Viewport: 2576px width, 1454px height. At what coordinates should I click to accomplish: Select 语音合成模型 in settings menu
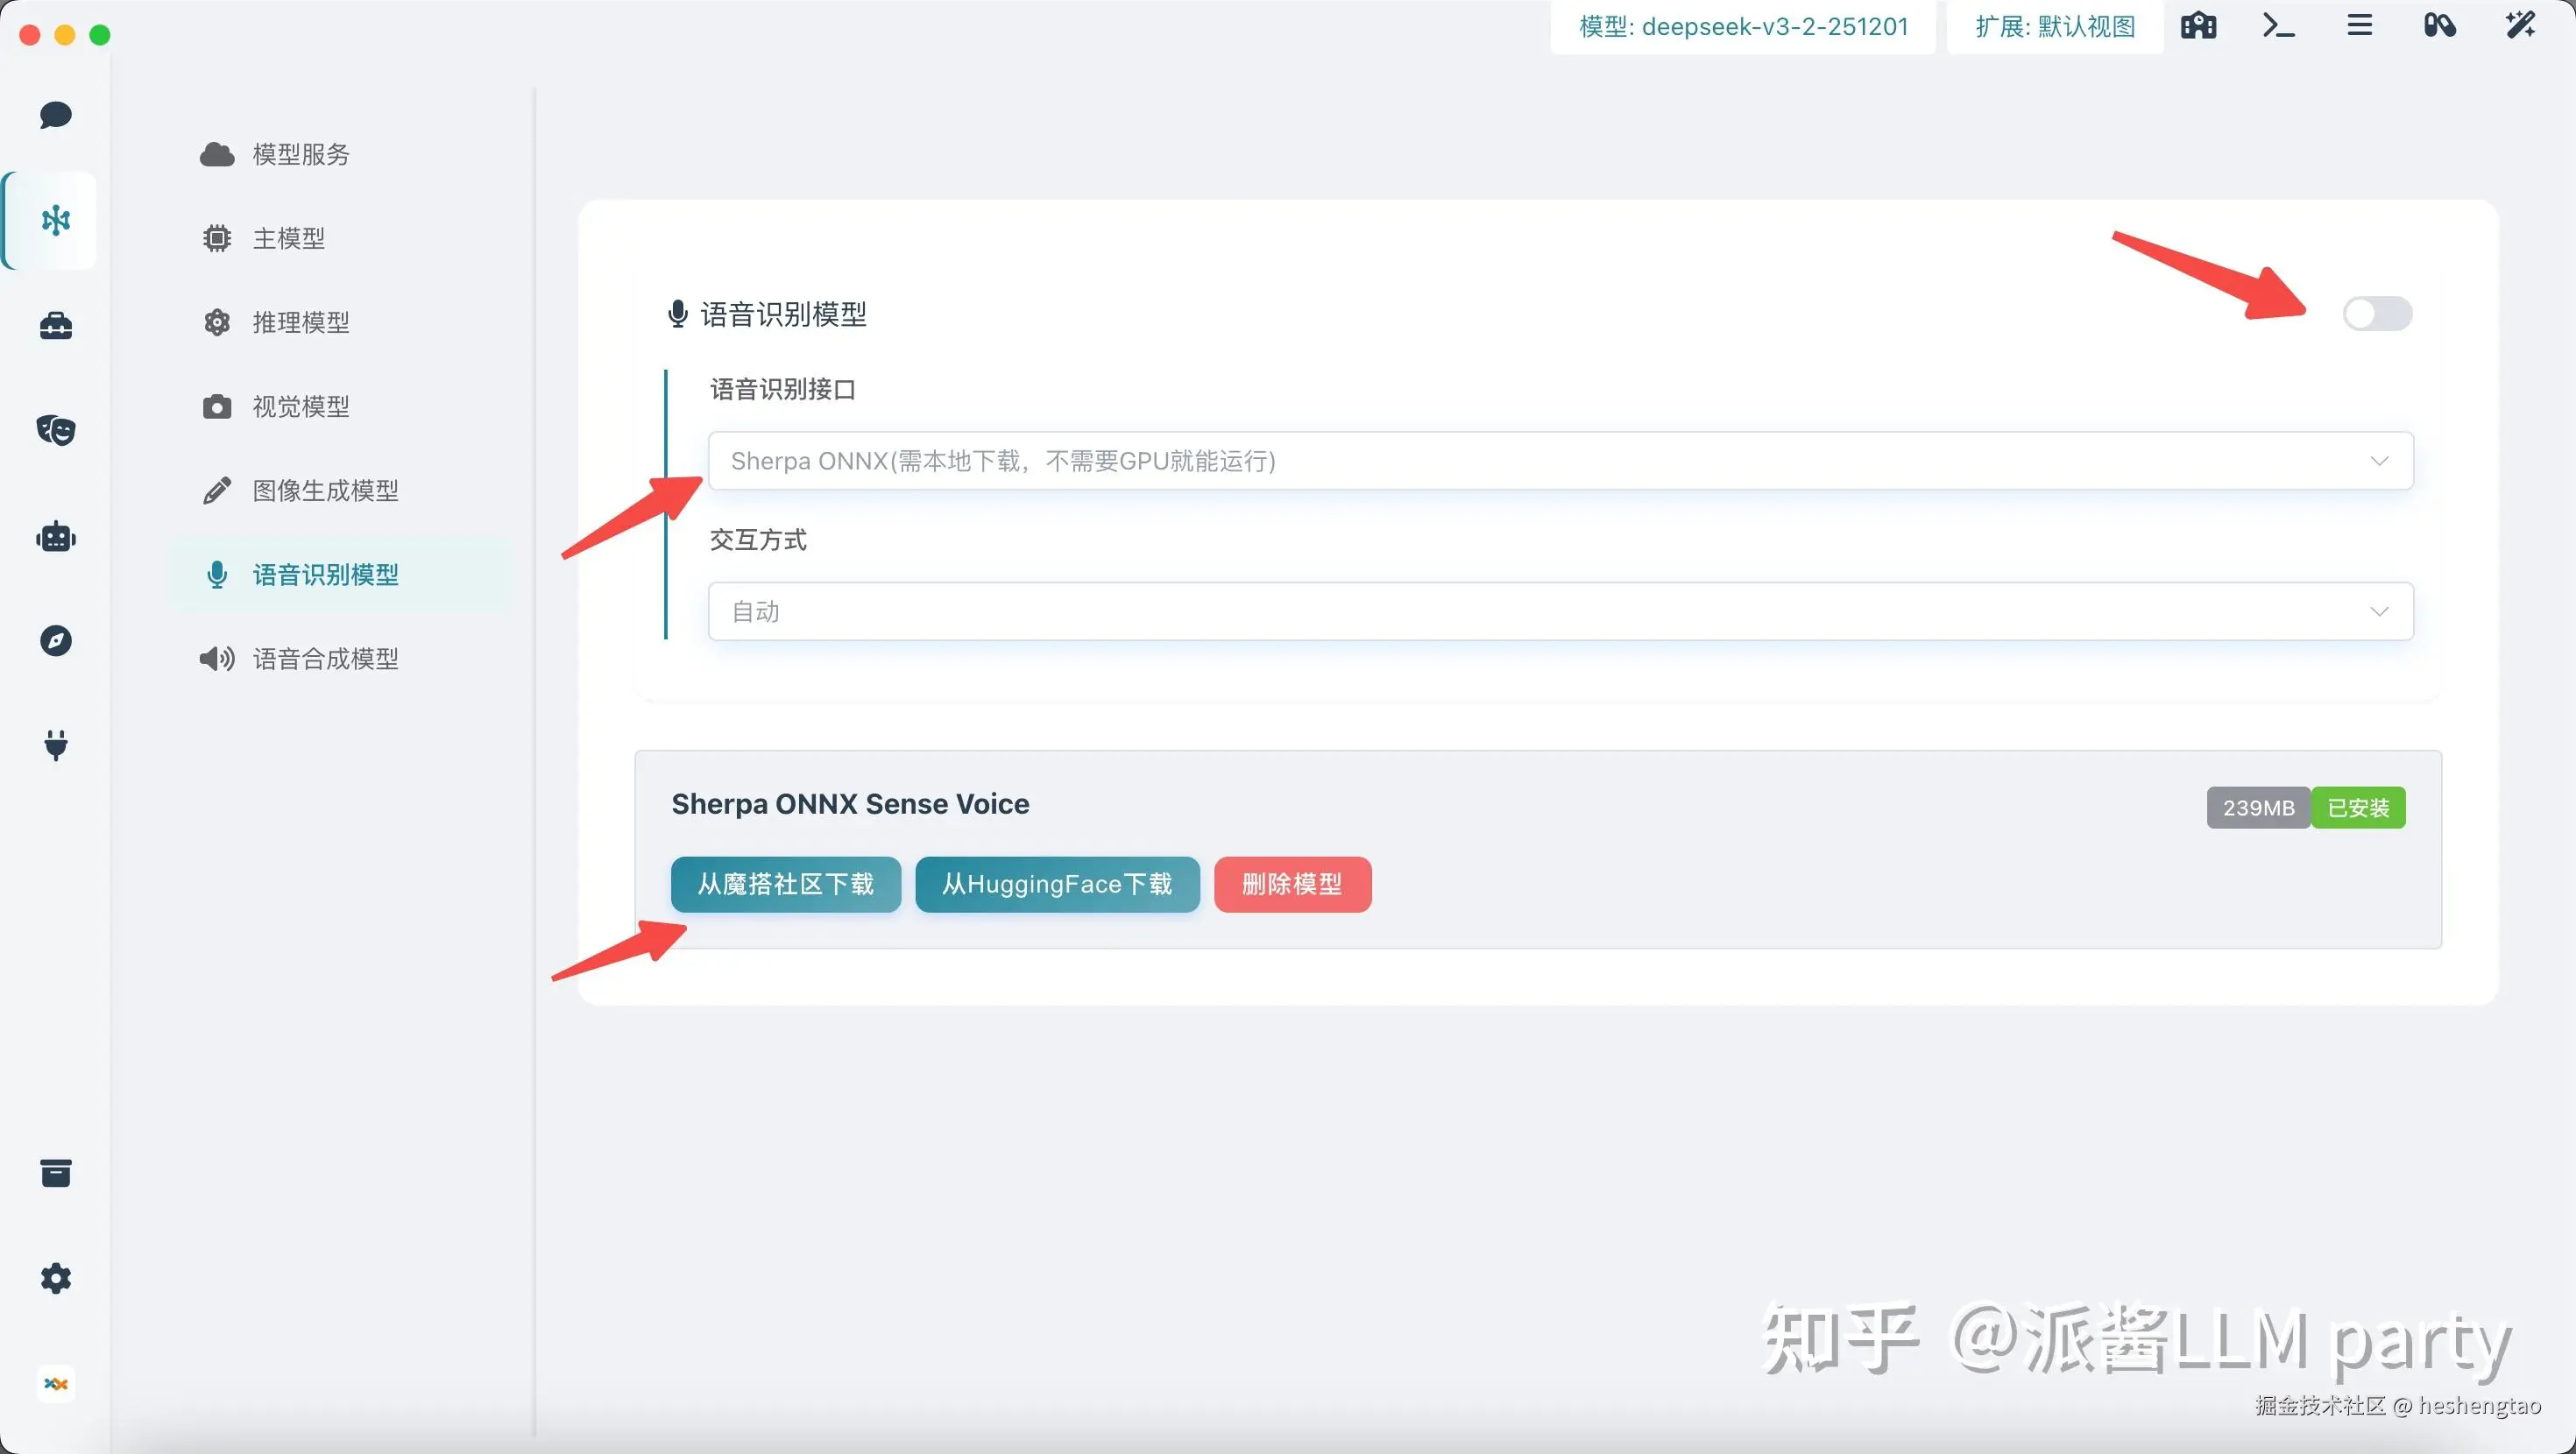[x=325, y=659]
